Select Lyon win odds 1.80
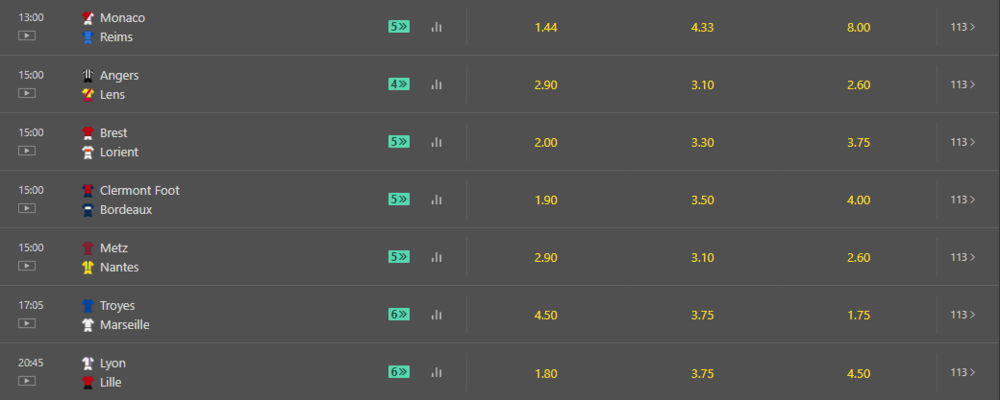The height and width of the screenshot is (400, 1000). tap(546, 373)
